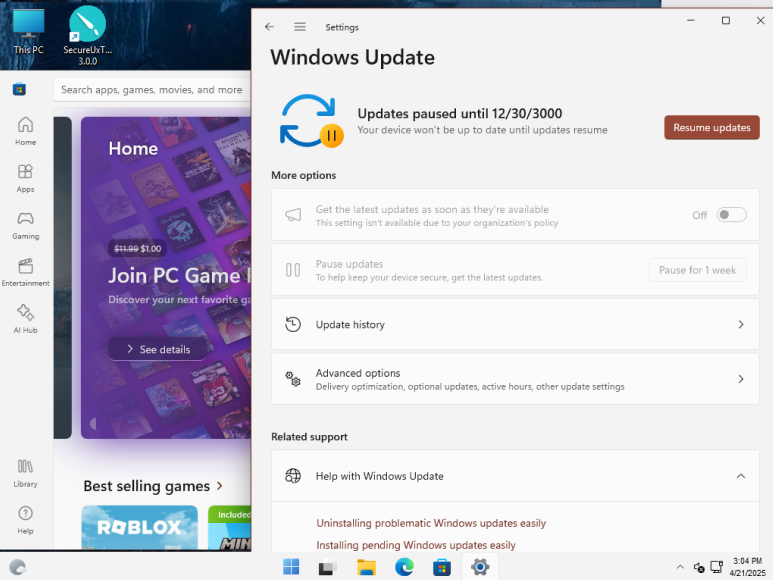Viewport: 773px width, 580px height.
Task: Open Microsoft Store from taskbar
Action: (x=442, y=567)
